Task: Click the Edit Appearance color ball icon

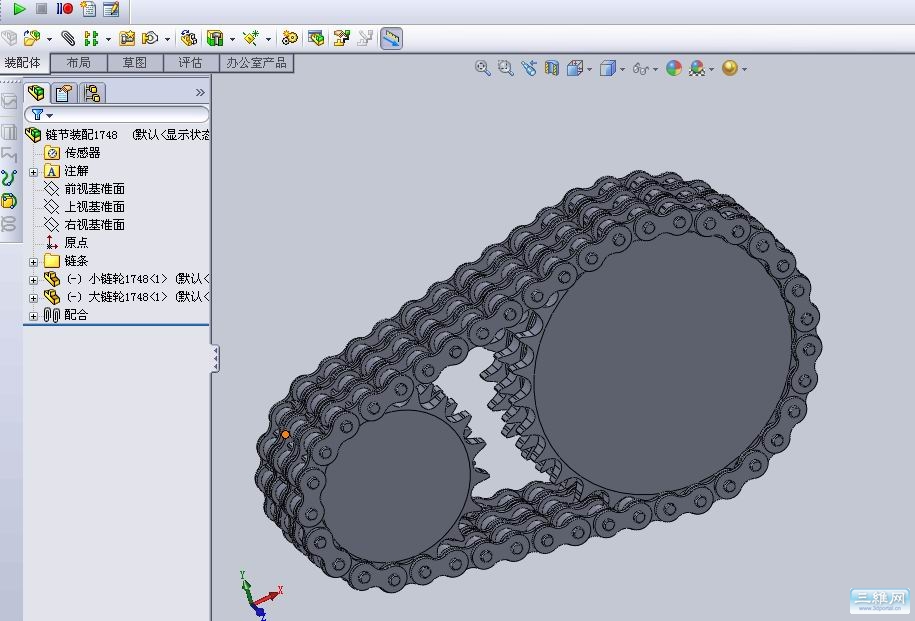Action: coord(674,68)
